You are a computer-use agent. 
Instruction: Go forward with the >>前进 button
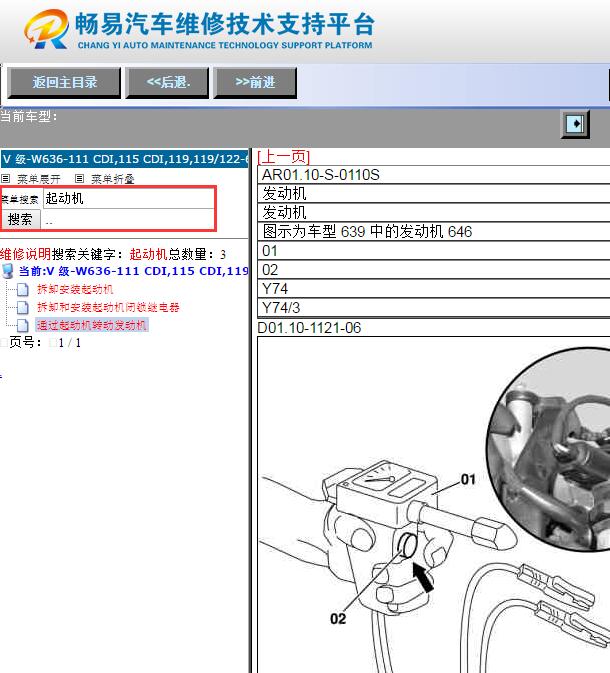pos(255,83)
